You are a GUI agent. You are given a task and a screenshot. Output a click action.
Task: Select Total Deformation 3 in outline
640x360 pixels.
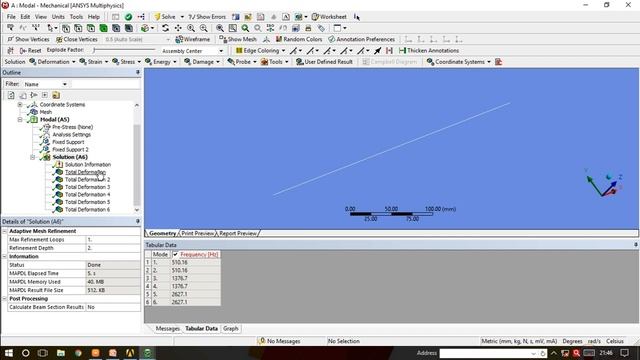tap(87, 187)
